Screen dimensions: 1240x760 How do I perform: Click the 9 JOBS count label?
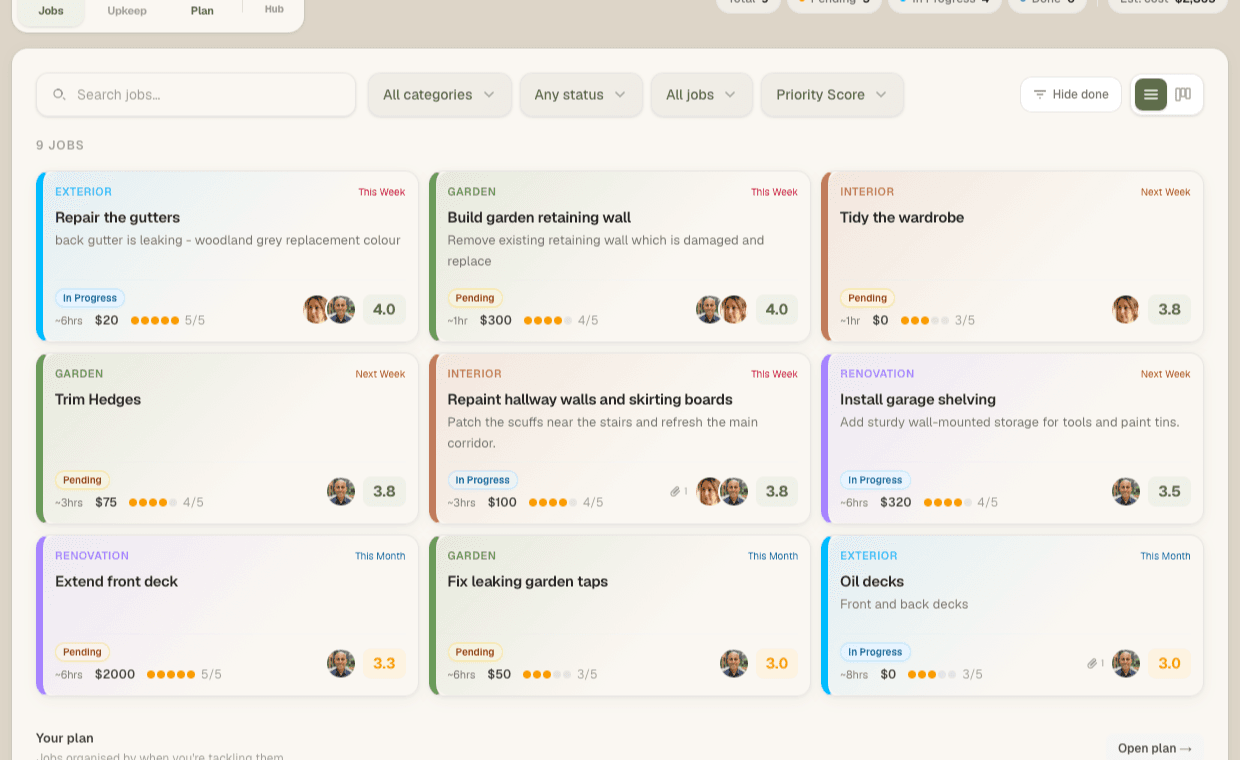click(x=60, y=145)
